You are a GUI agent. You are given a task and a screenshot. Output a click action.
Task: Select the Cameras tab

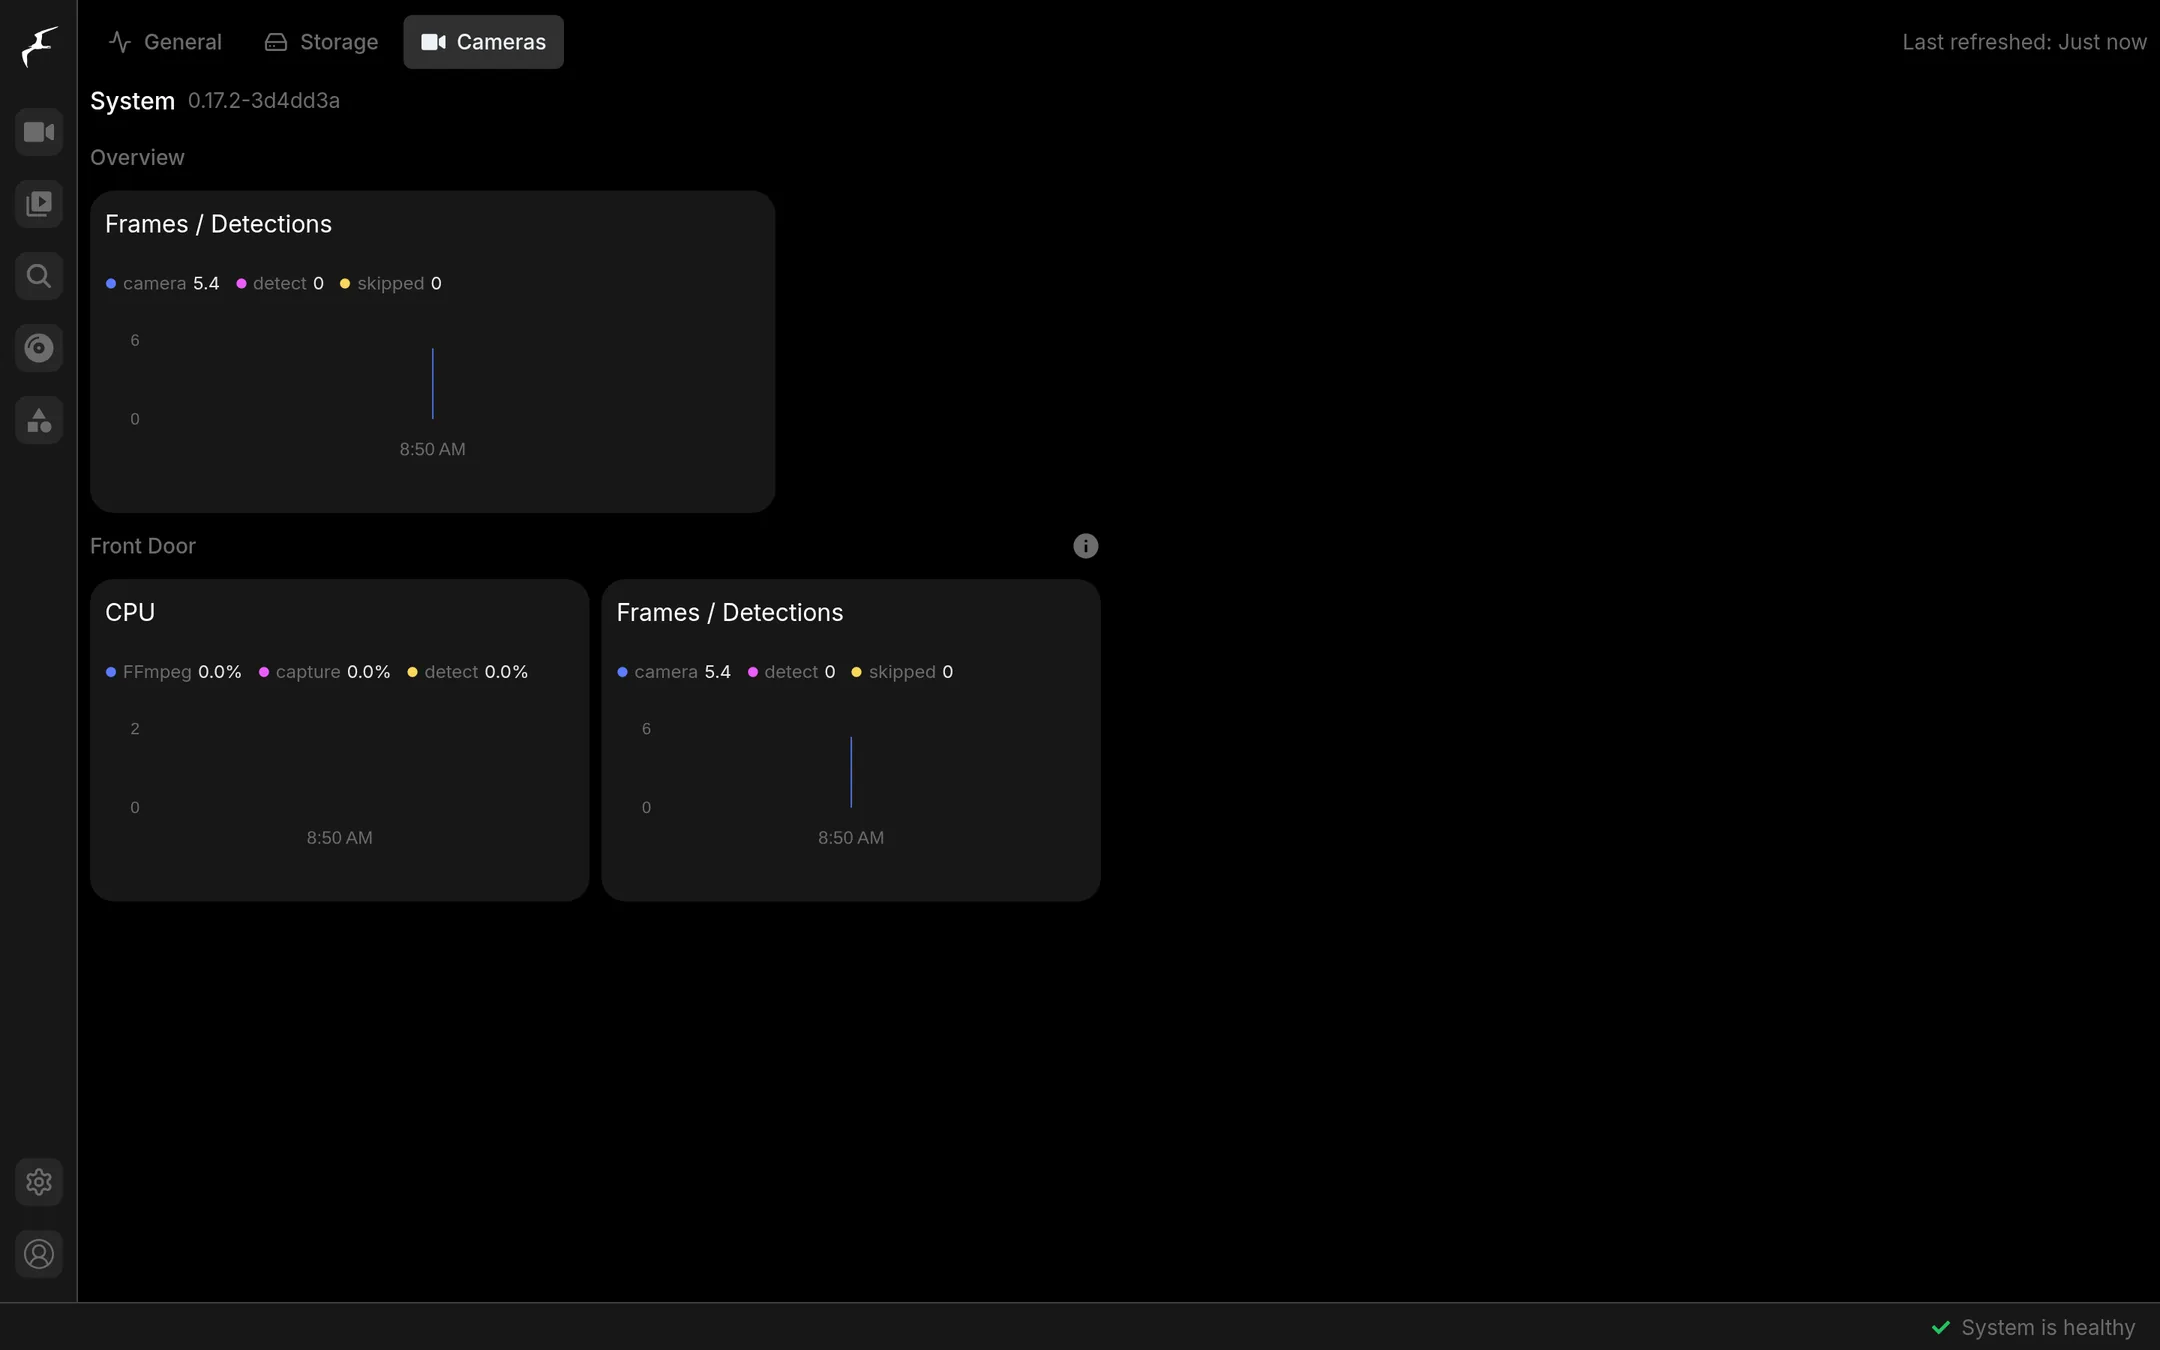pos(483,42)
